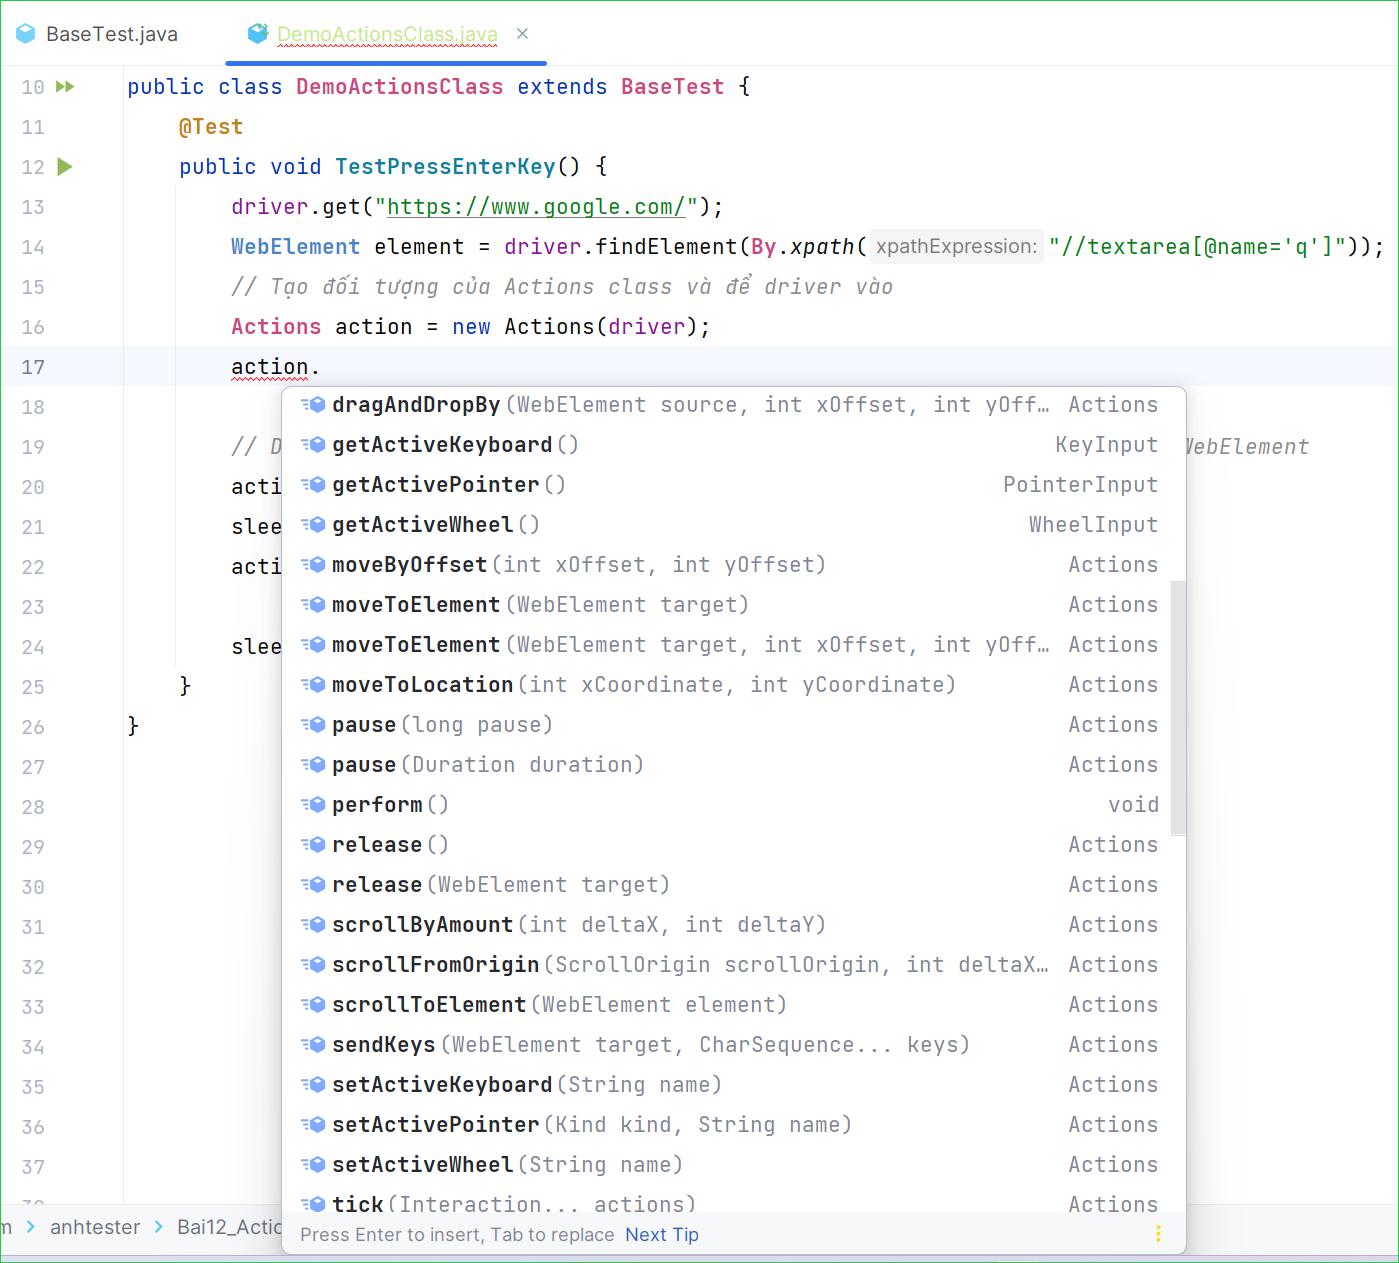Click method icon beside scrollFromOrigin
The image size is (1399, 1263).
(x=313, y=965)
